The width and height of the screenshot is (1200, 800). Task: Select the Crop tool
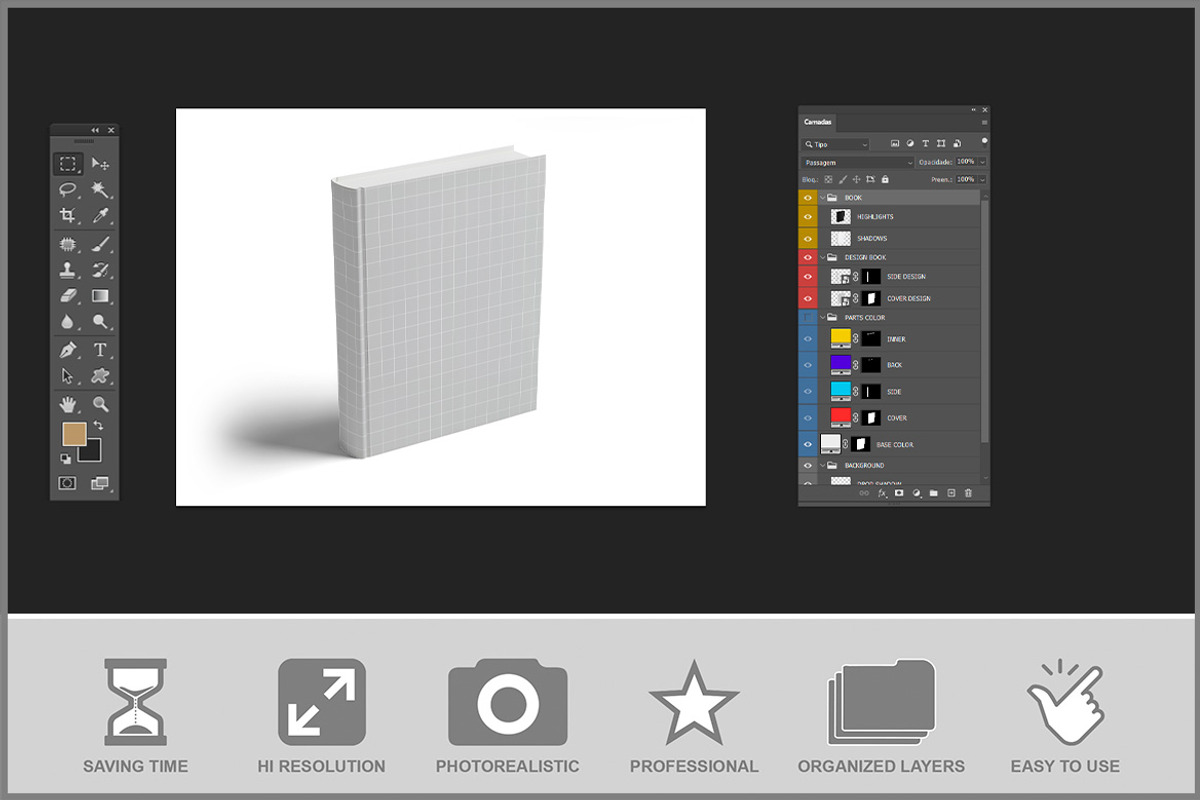68,215
